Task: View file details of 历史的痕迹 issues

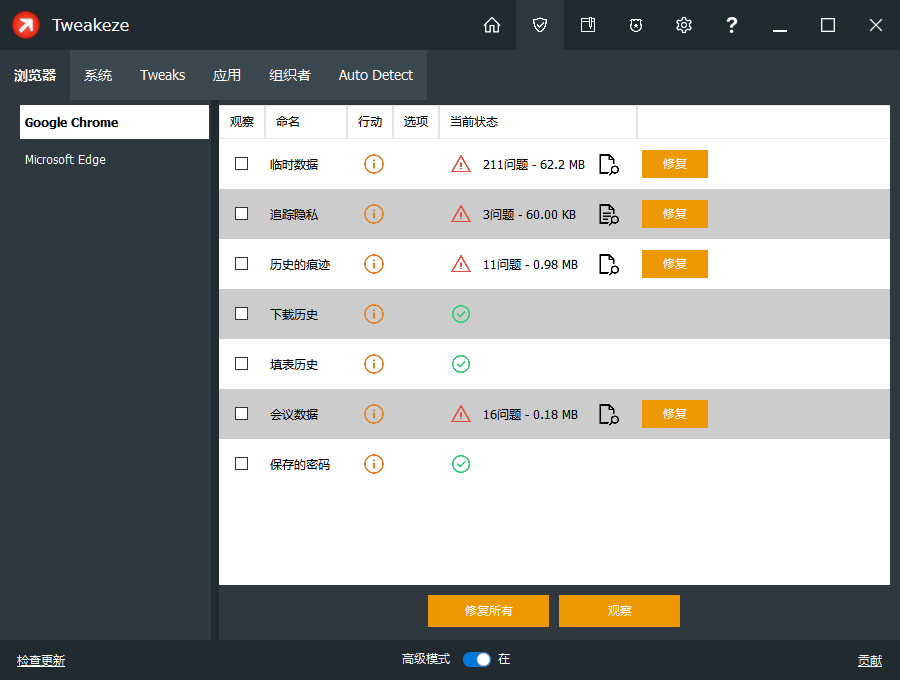Action: pos(609,264)
